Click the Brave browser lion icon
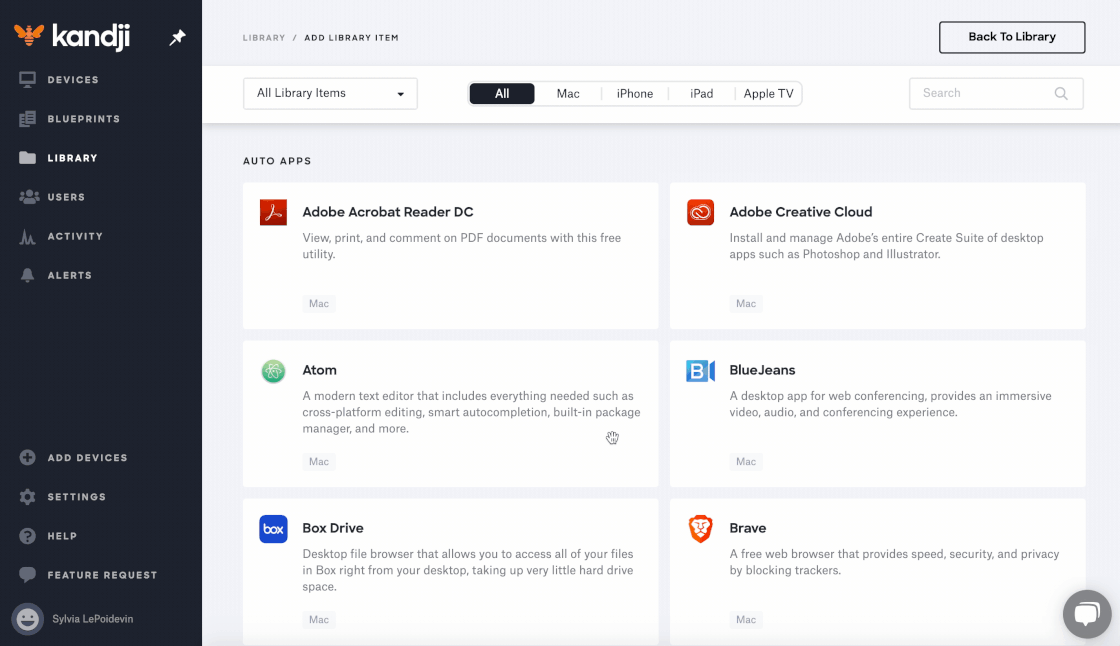 pos(700,528)
